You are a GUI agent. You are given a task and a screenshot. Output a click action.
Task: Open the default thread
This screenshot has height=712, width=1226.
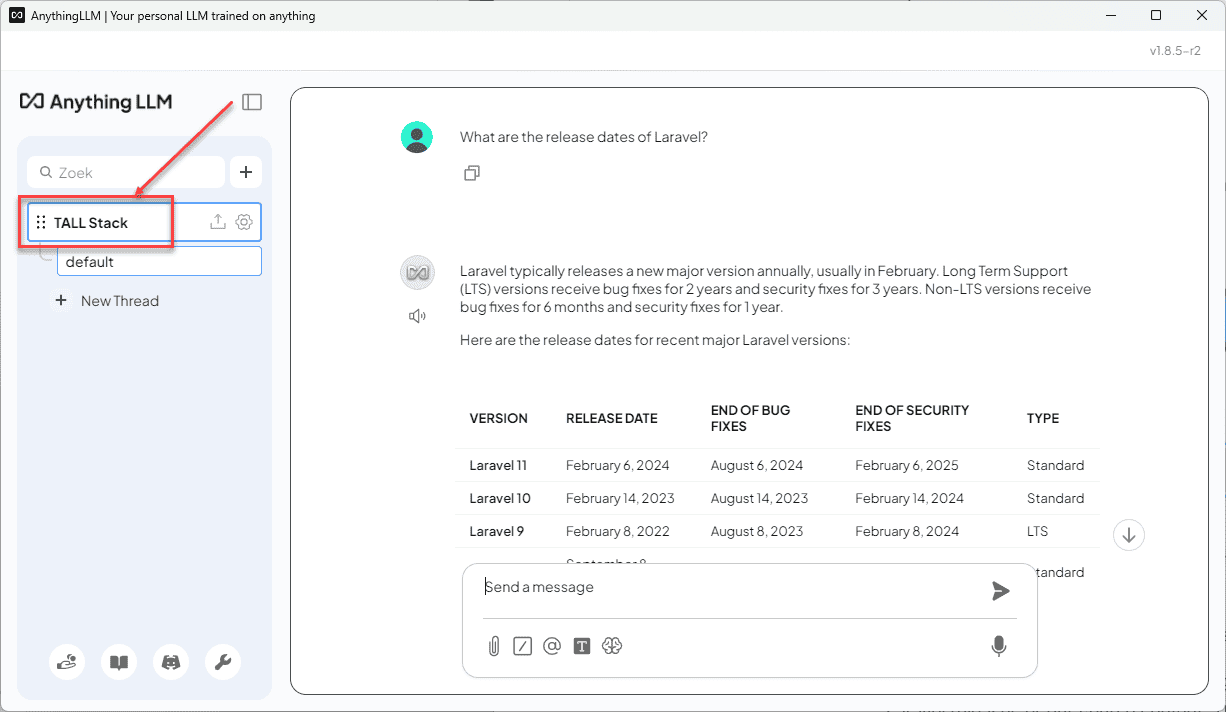coord(159,262)
